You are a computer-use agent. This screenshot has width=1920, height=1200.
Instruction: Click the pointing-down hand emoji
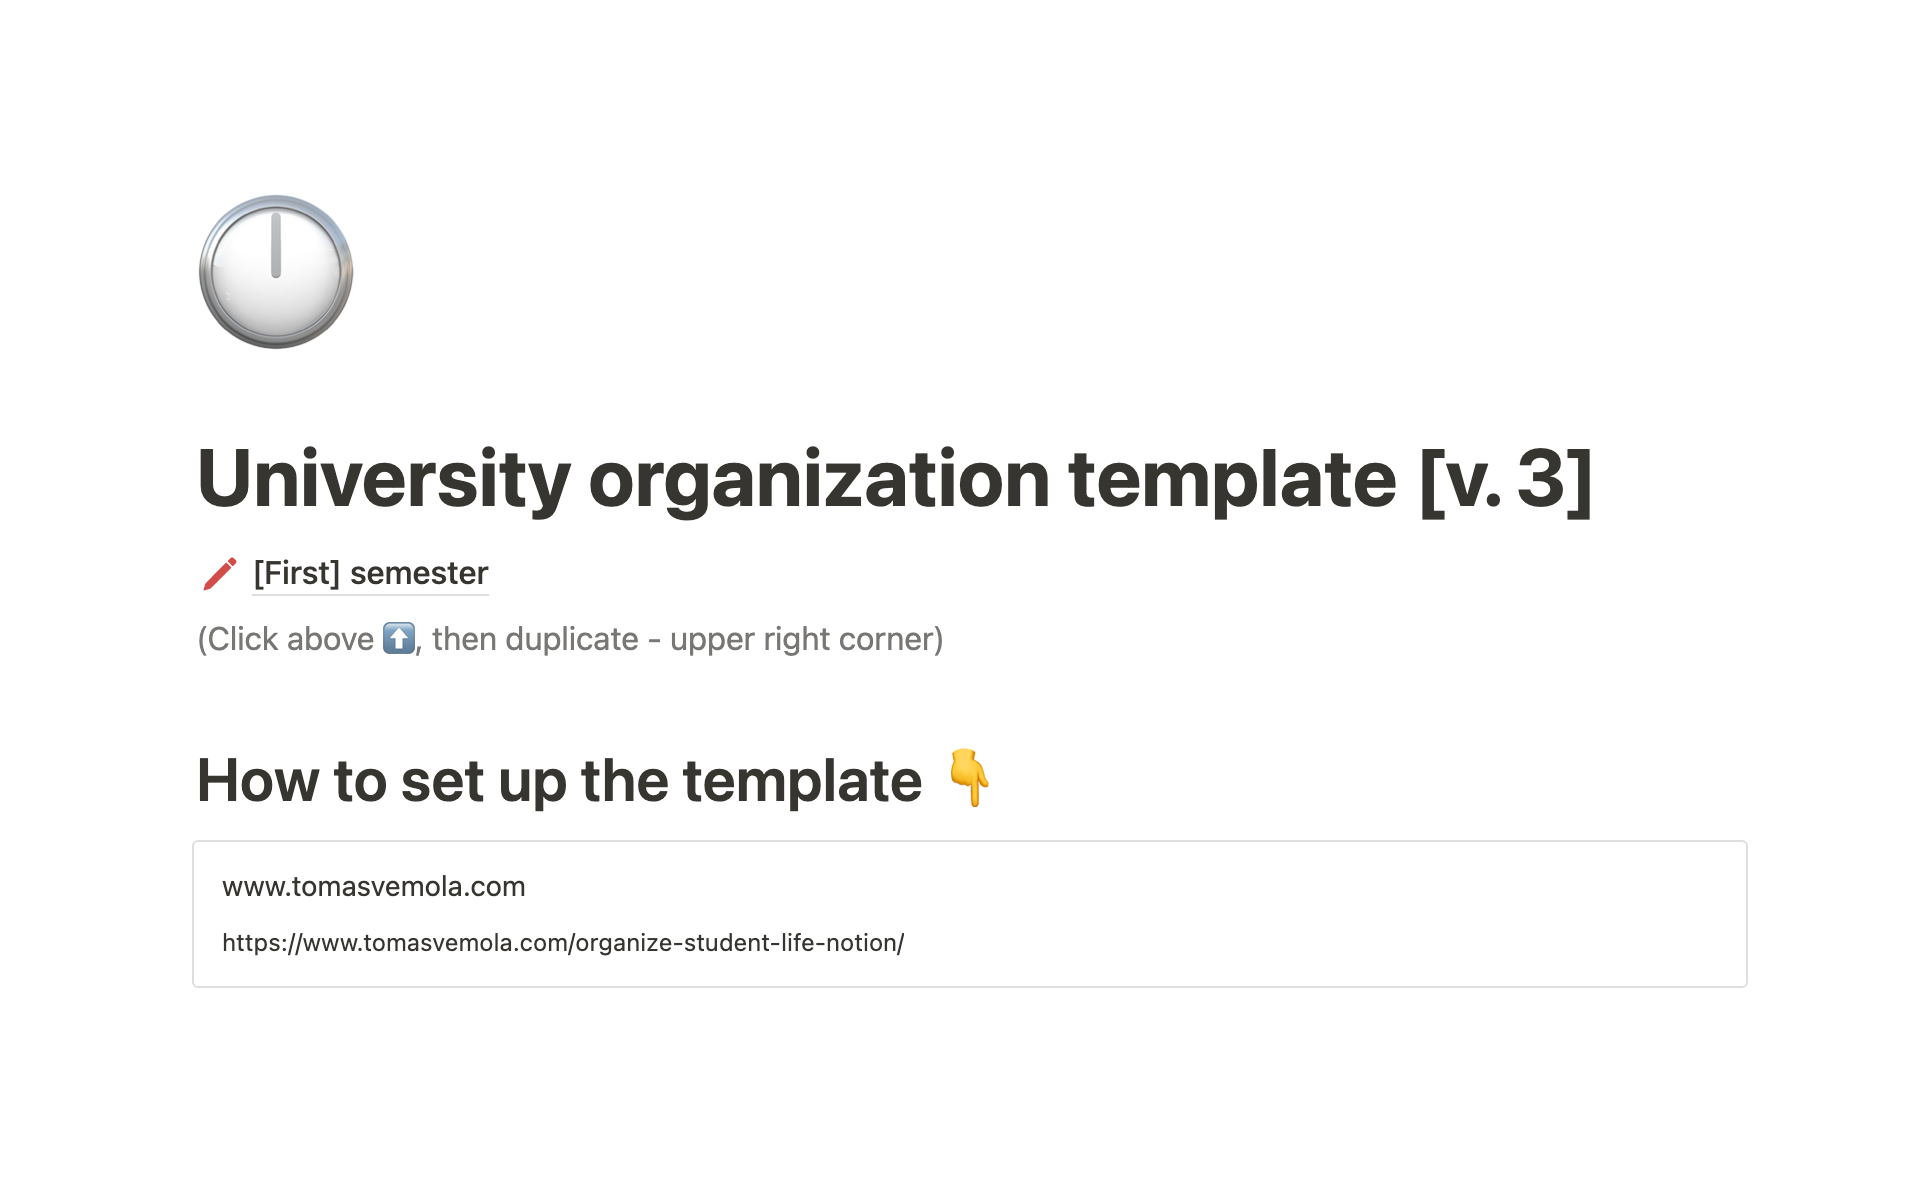pos(968,778)
